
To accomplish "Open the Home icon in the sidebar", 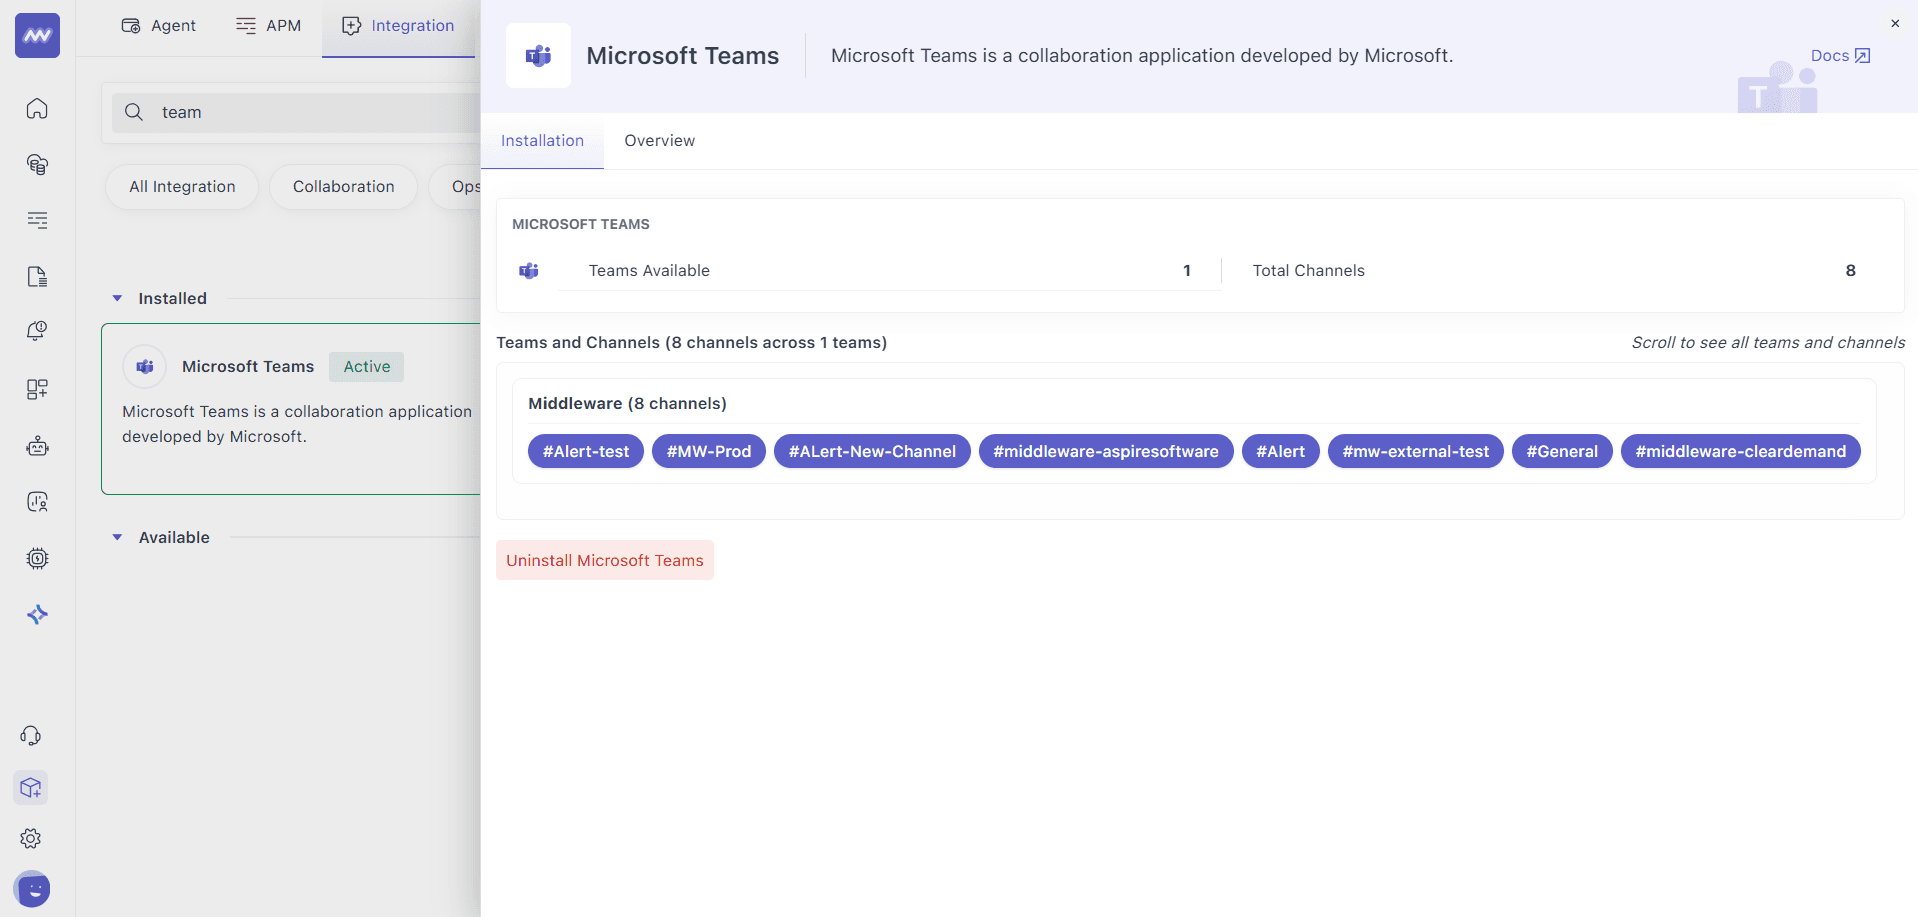I will 37,108.
